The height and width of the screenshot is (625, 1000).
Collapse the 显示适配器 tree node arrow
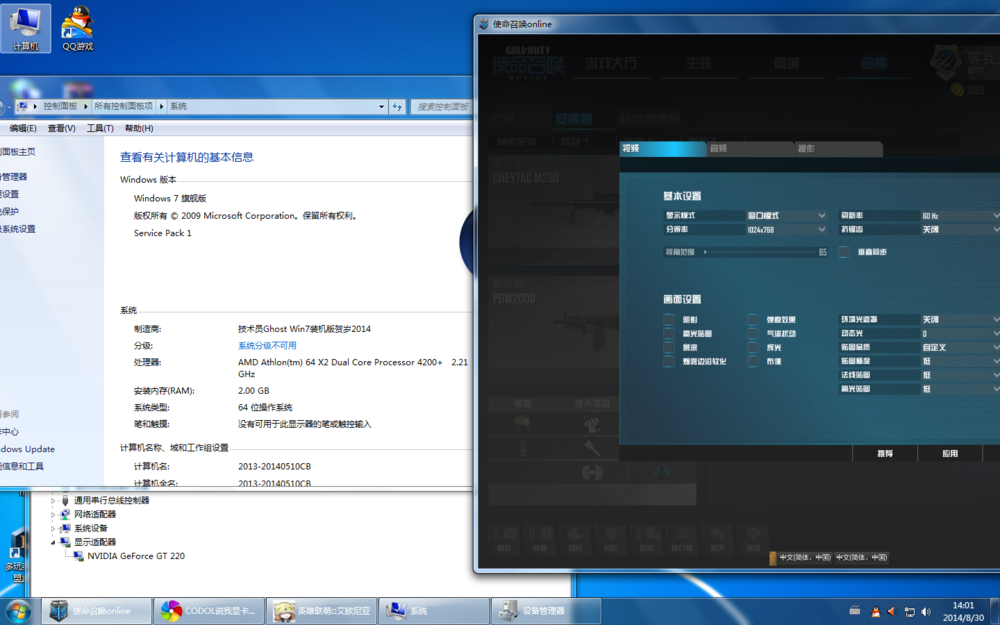[x=53, y=543]
